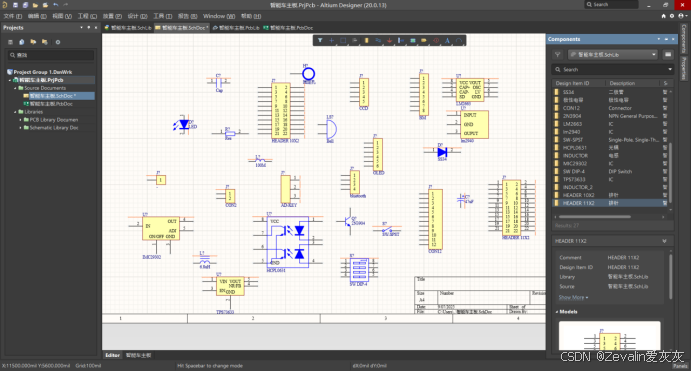Click the open folder icon in the Projects panel toolbar
The image size is (692, 371).
tap(33, 42)
